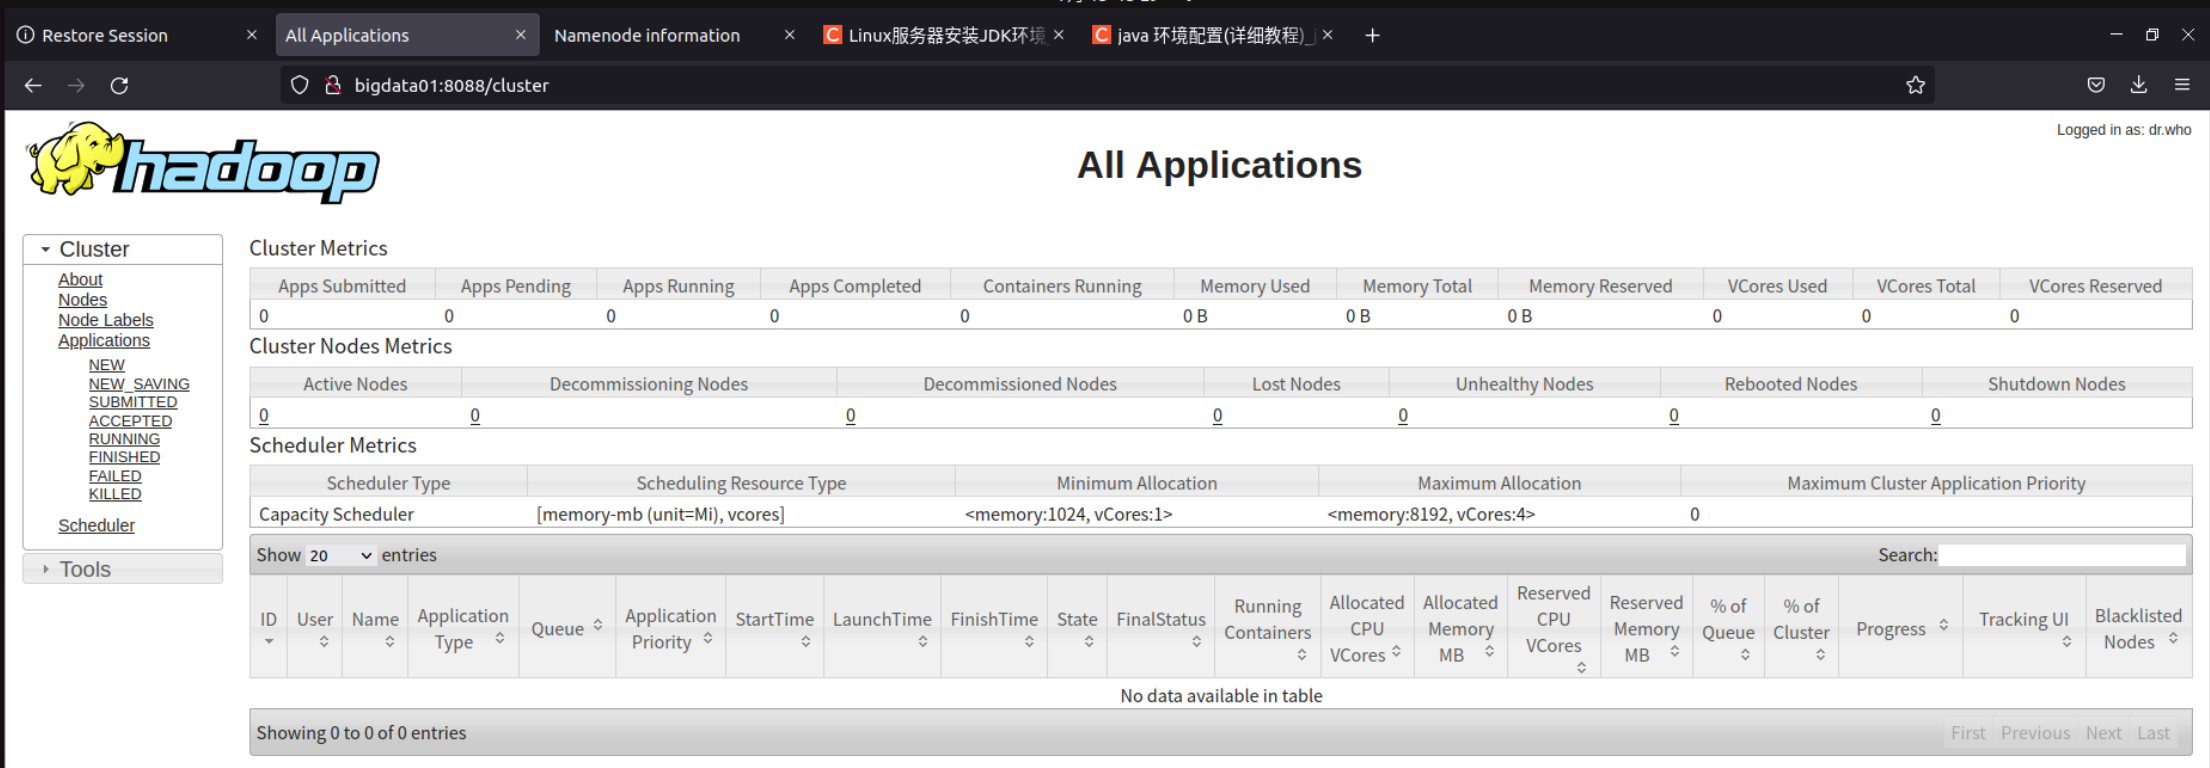The image size is (2210, 768).
Task: Sort by Running Containers column
Action: pyautogui.click(x=1267, y=628)
